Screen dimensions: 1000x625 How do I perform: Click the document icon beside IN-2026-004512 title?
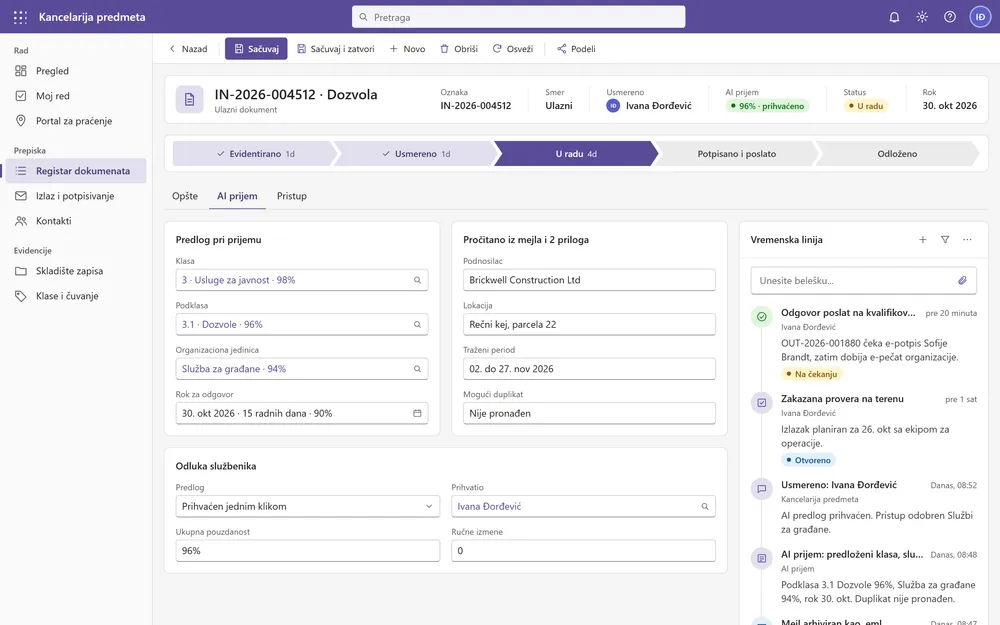tap(189, 99)
